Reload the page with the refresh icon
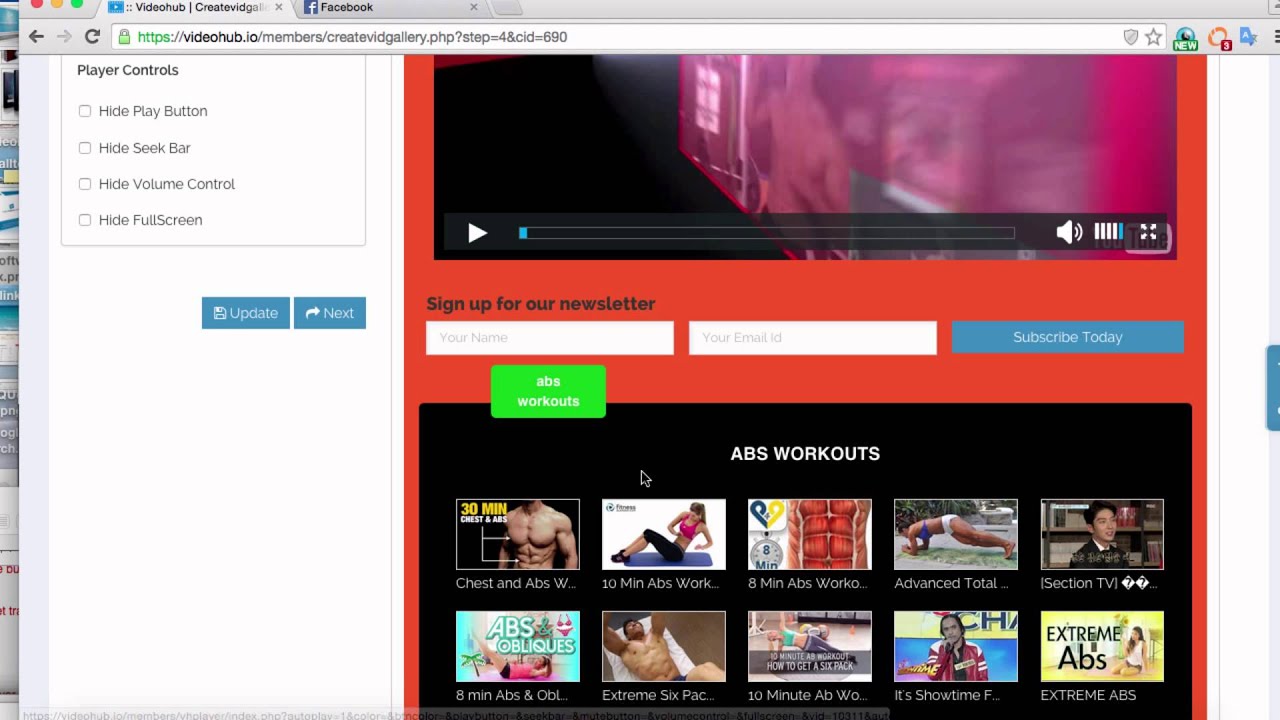 click(92, 37)
